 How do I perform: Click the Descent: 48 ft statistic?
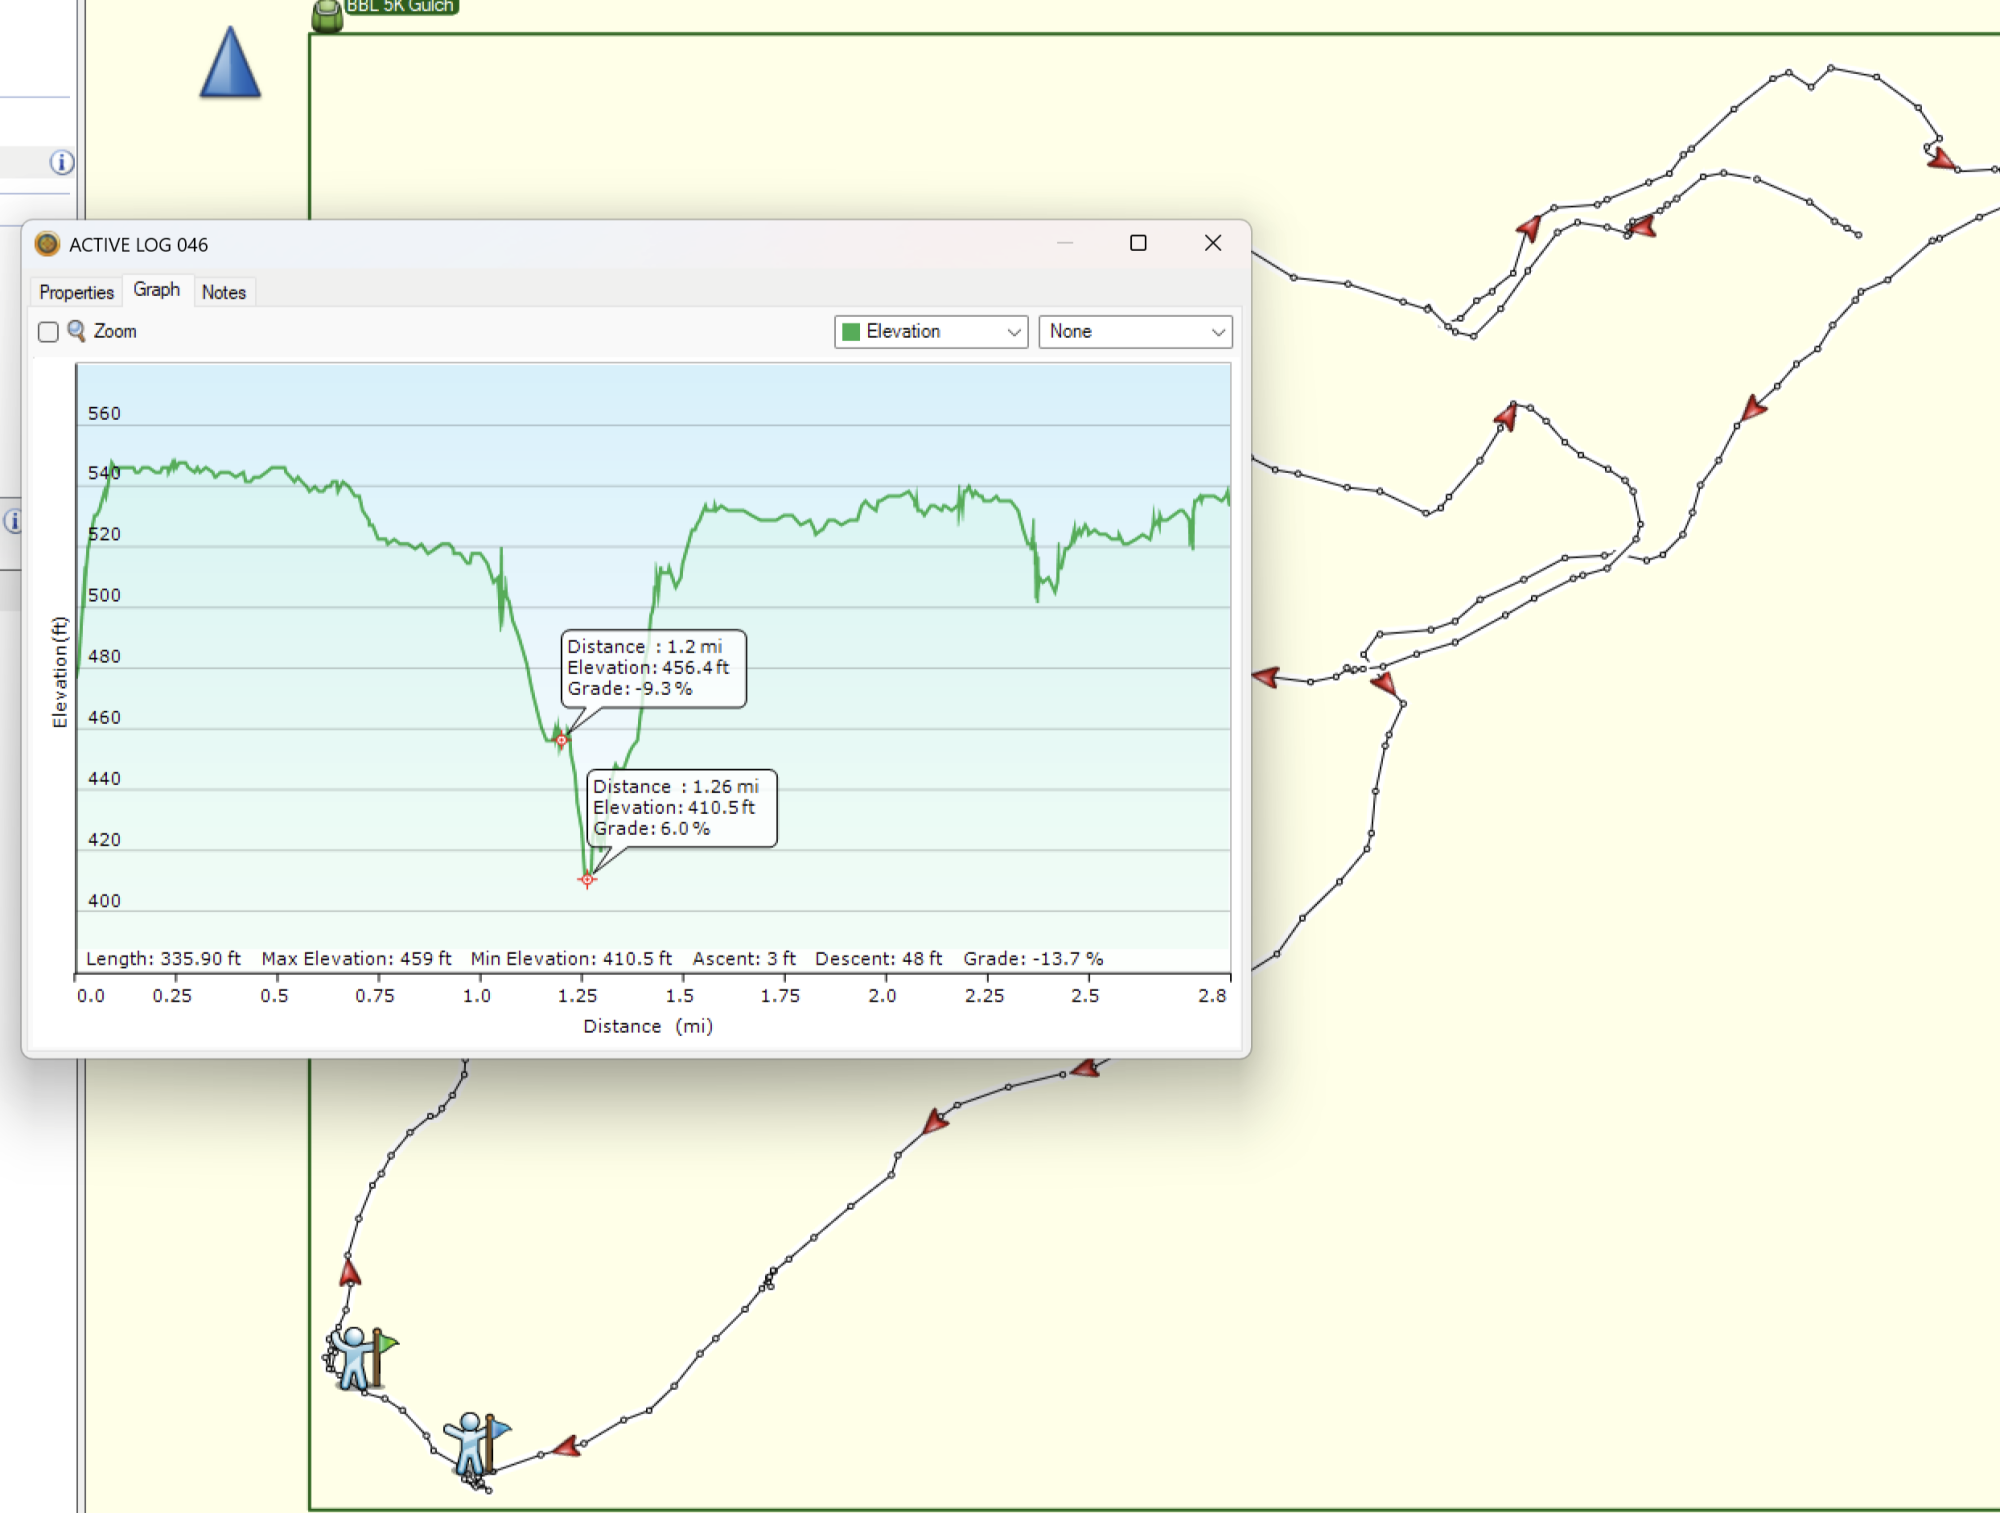878,958
